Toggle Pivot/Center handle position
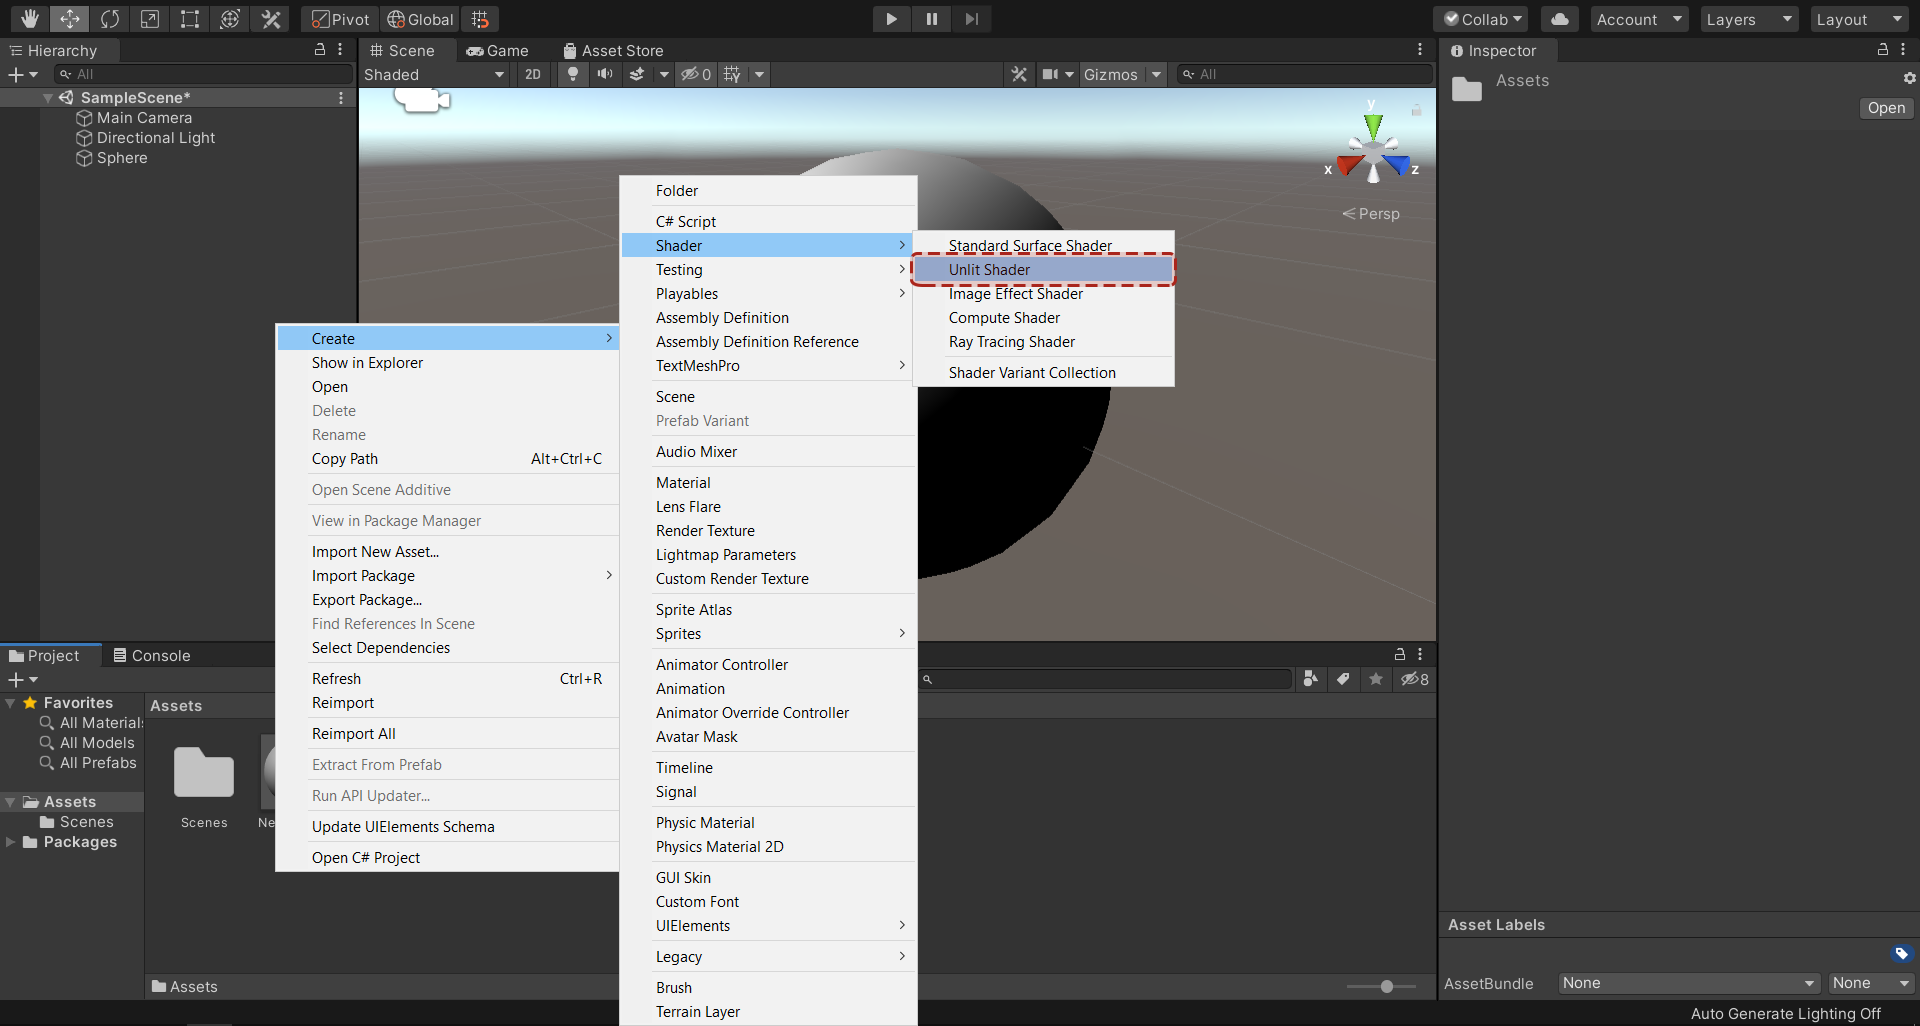This screenshot has height=1026, width=1920. [x=340, y=19]
